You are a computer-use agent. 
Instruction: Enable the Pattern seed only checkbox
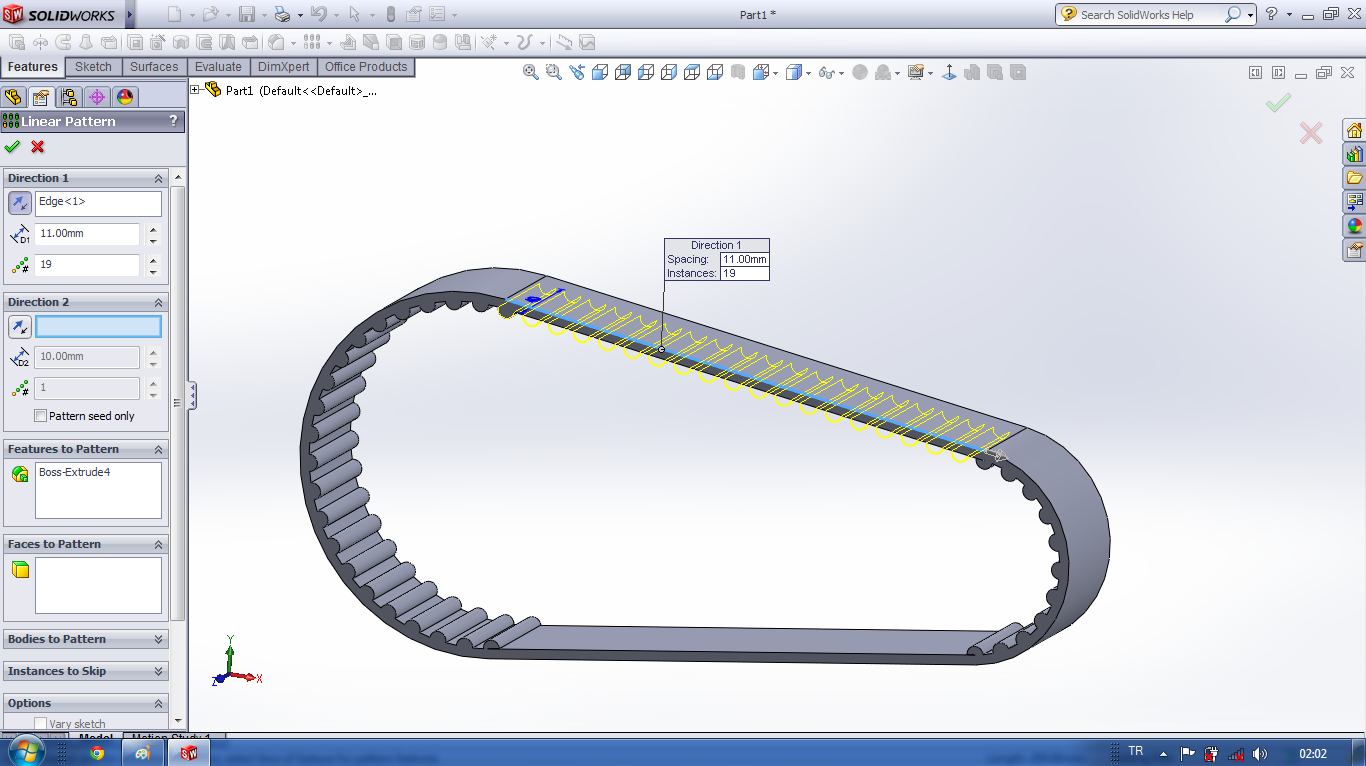41,416
